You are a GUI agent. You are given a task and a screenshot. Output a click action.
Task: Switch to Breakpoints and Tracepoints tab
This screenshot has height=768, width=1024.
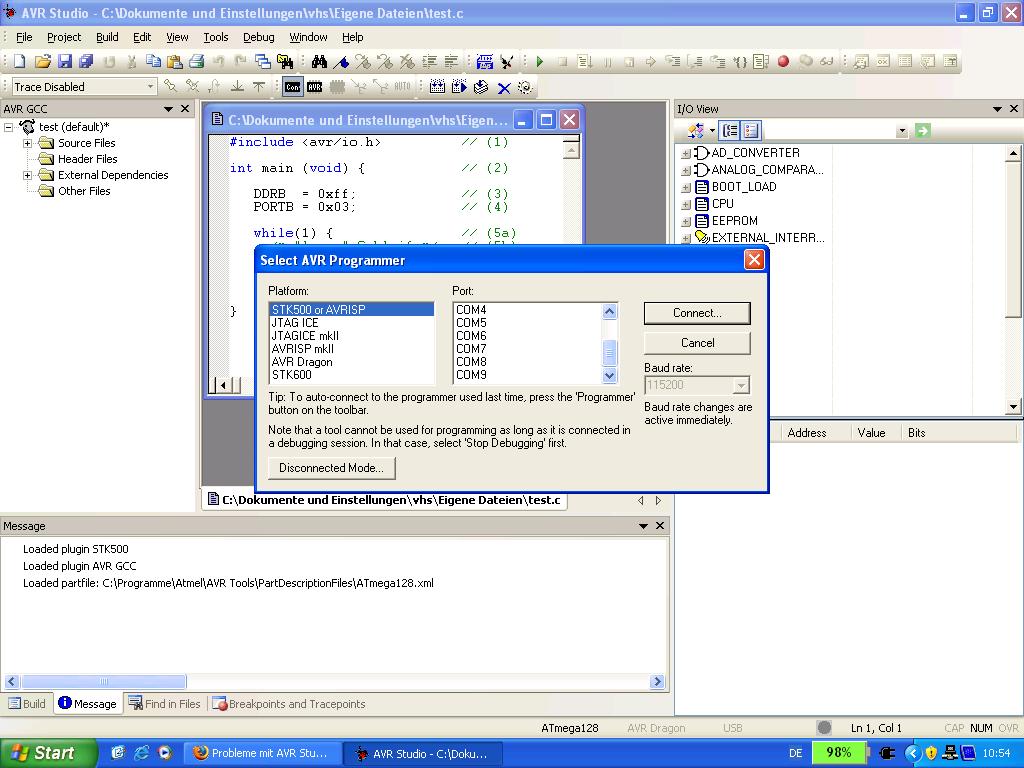(289, 704)
